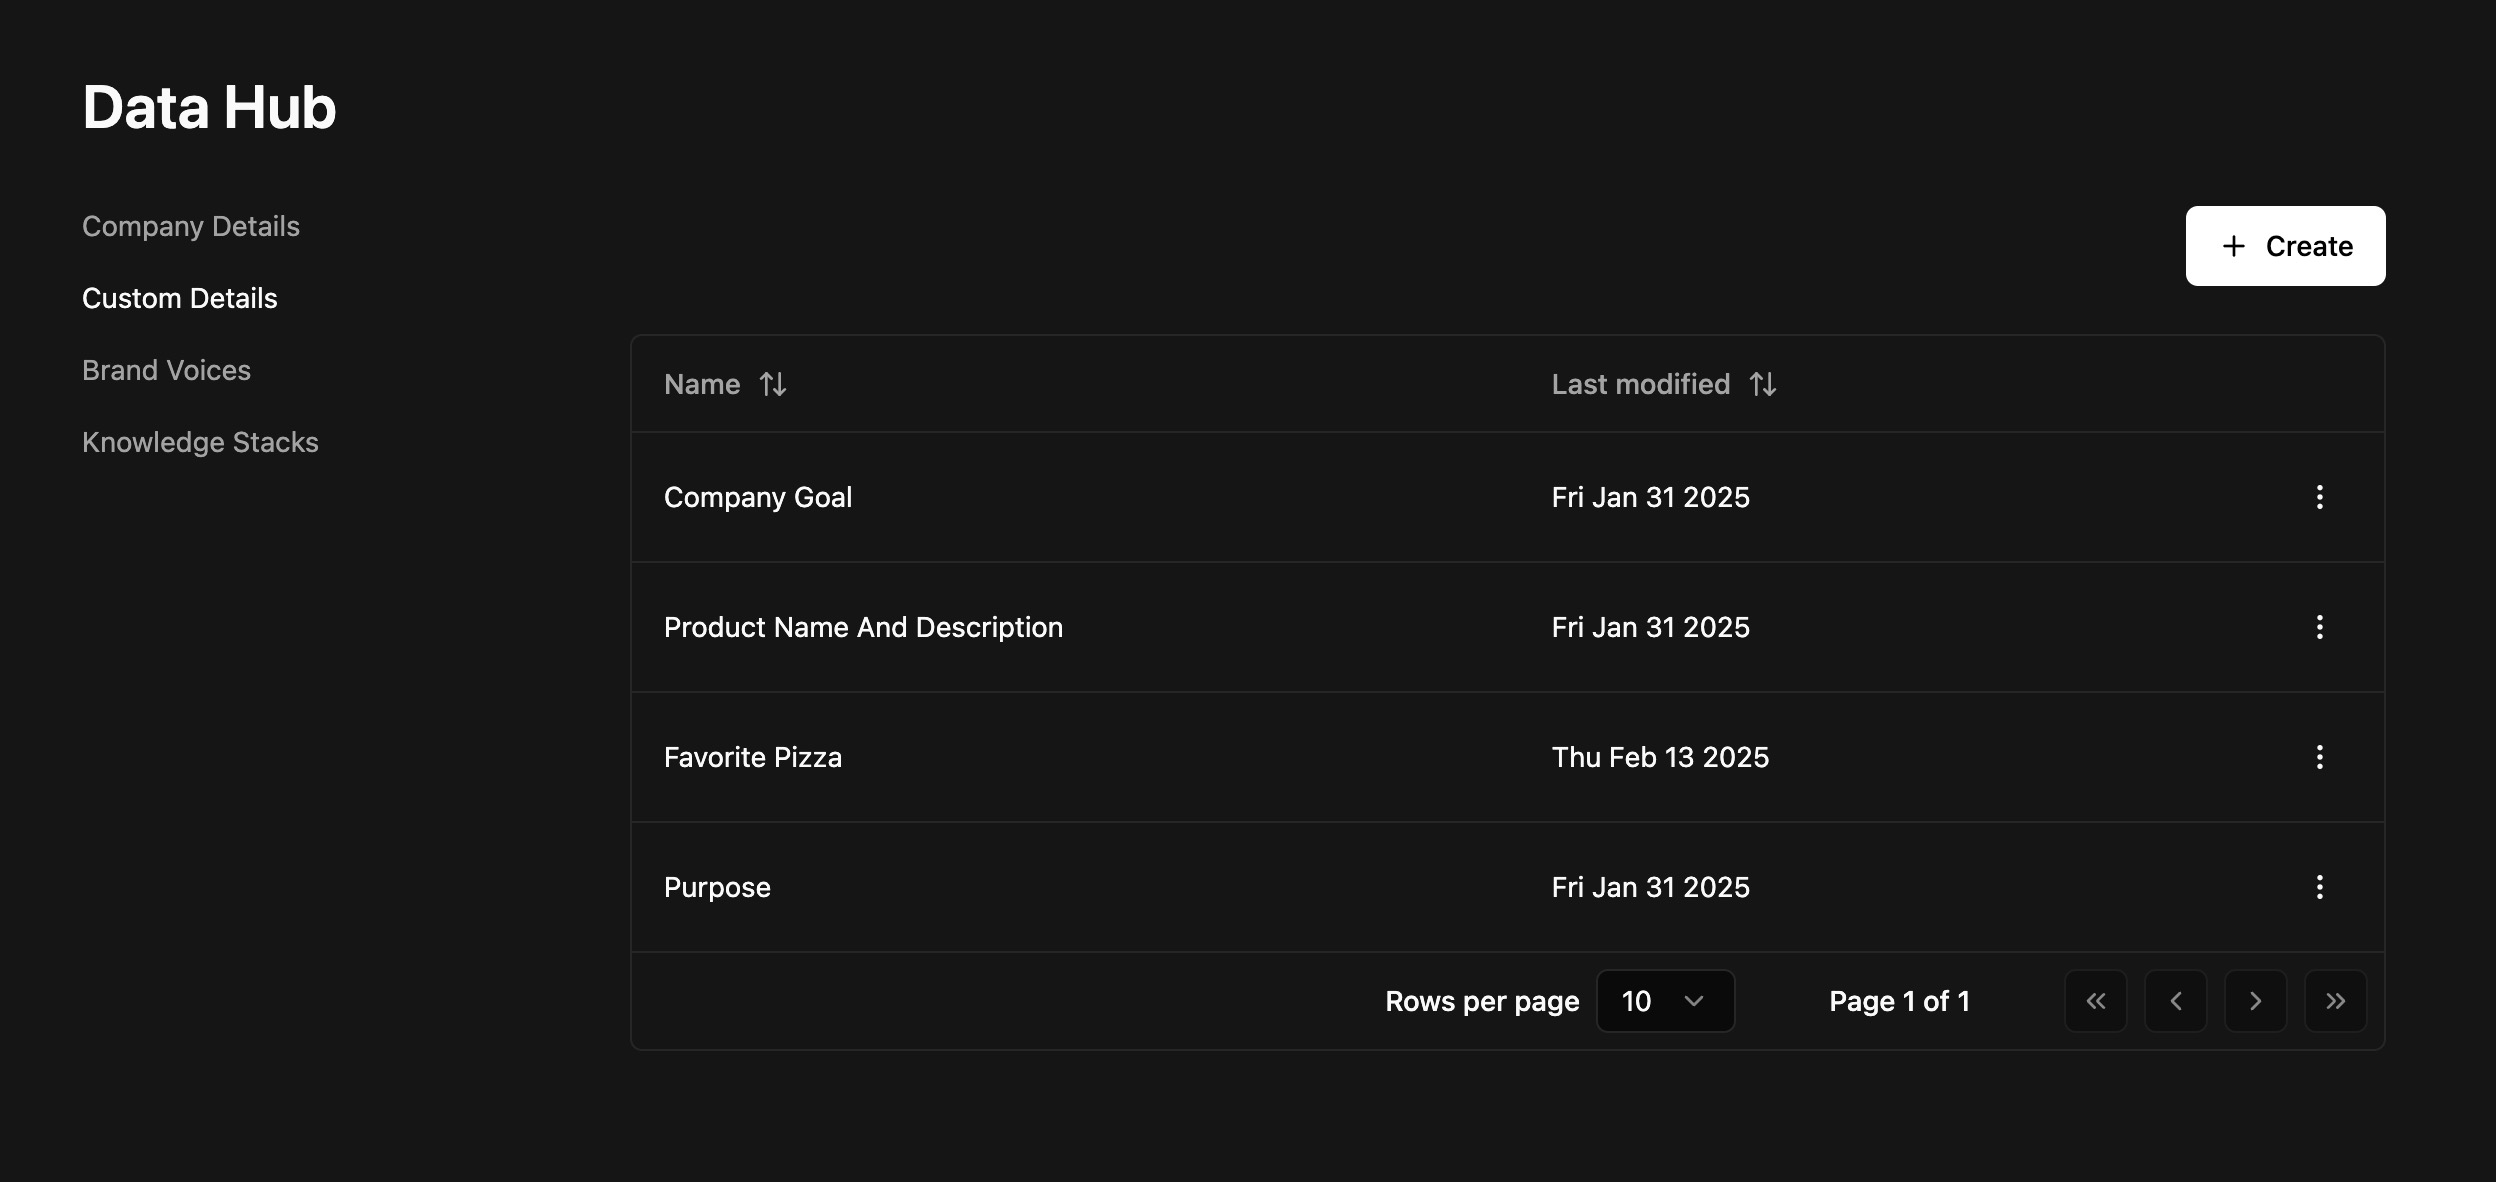
Task: Click the Name column sort arrows
Action: tap(773, 384)
